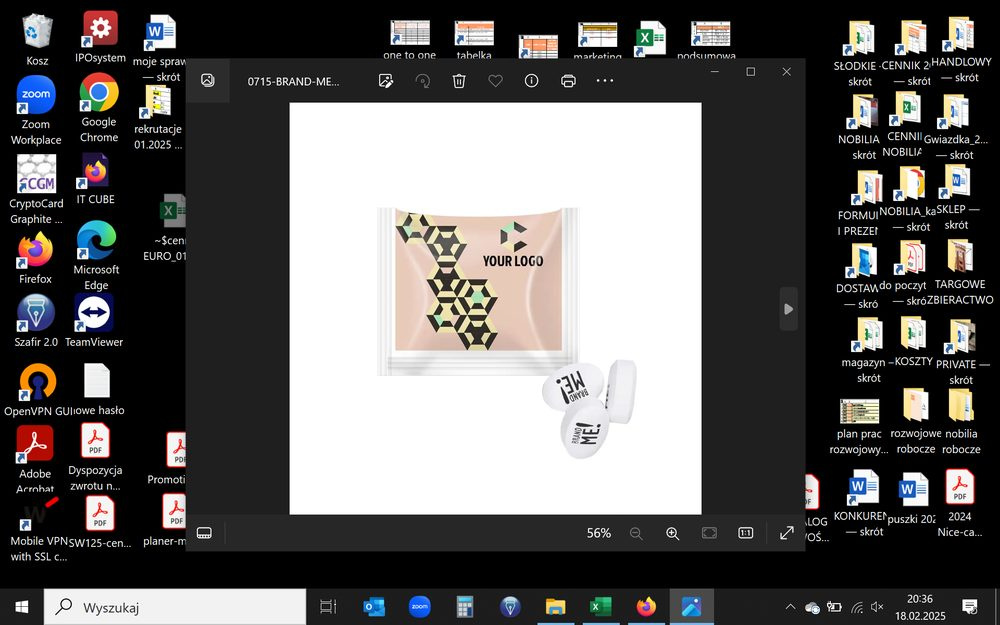The image size is (1000, 625).
Task: Mark photo as favorite with heart
Action: tap(496, 81)
